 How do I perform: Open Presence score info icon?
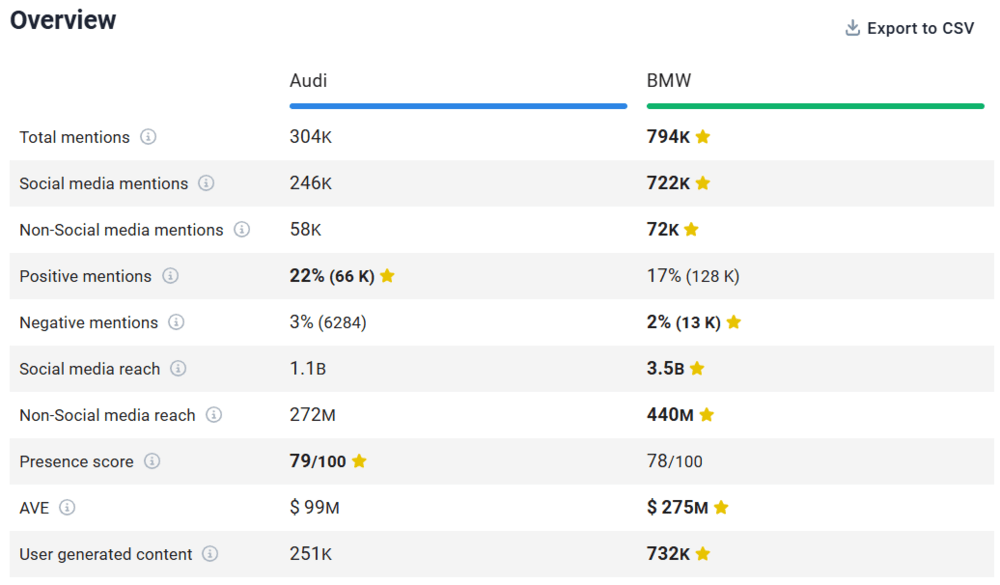pyautogui.click(x=152, y=461)
